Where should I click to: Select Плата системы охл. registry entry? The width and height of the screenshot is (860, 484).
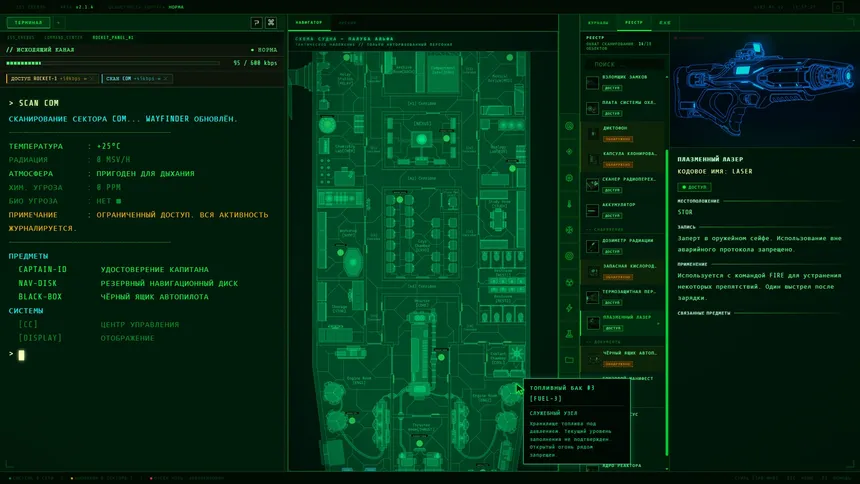[x=625, y=108]
